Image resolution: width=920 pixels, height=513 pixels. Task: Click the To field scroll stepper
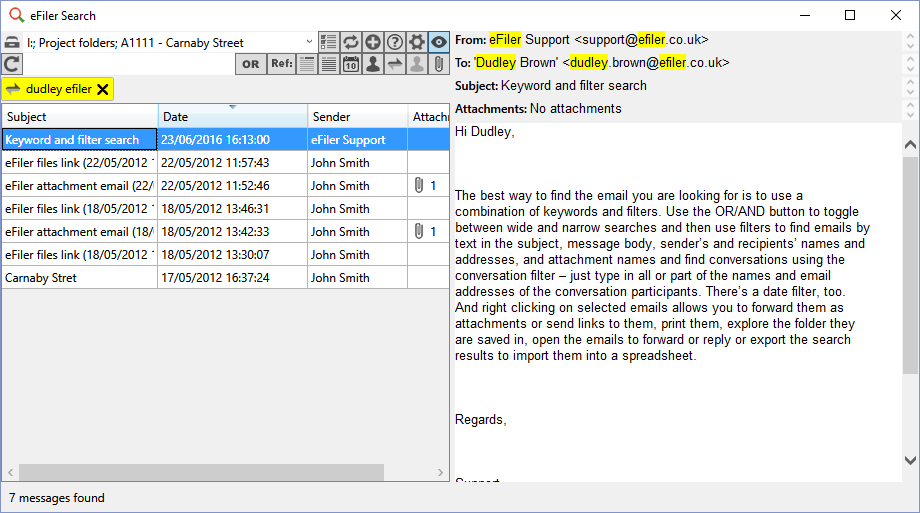(x=911, y=63)
